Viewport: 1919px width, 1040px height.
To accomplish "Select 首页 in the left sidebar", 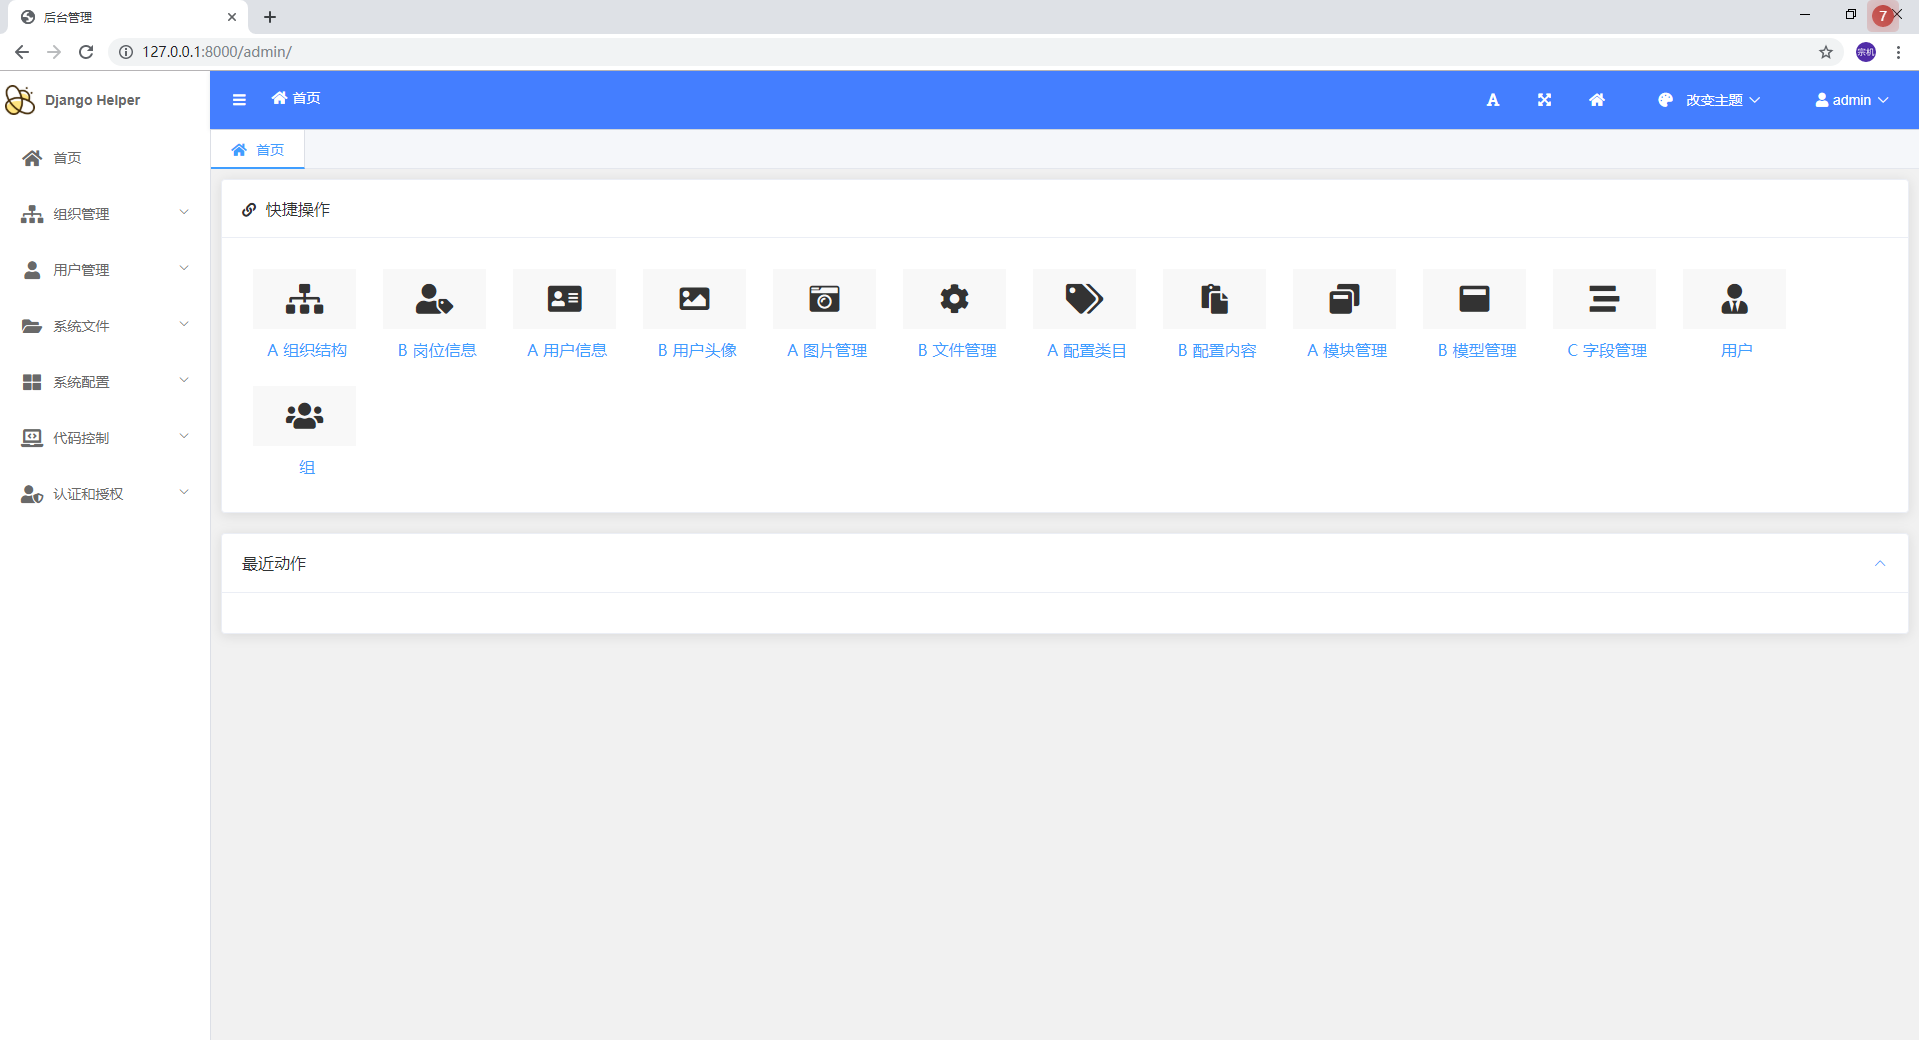I will [x=67, y=158].
